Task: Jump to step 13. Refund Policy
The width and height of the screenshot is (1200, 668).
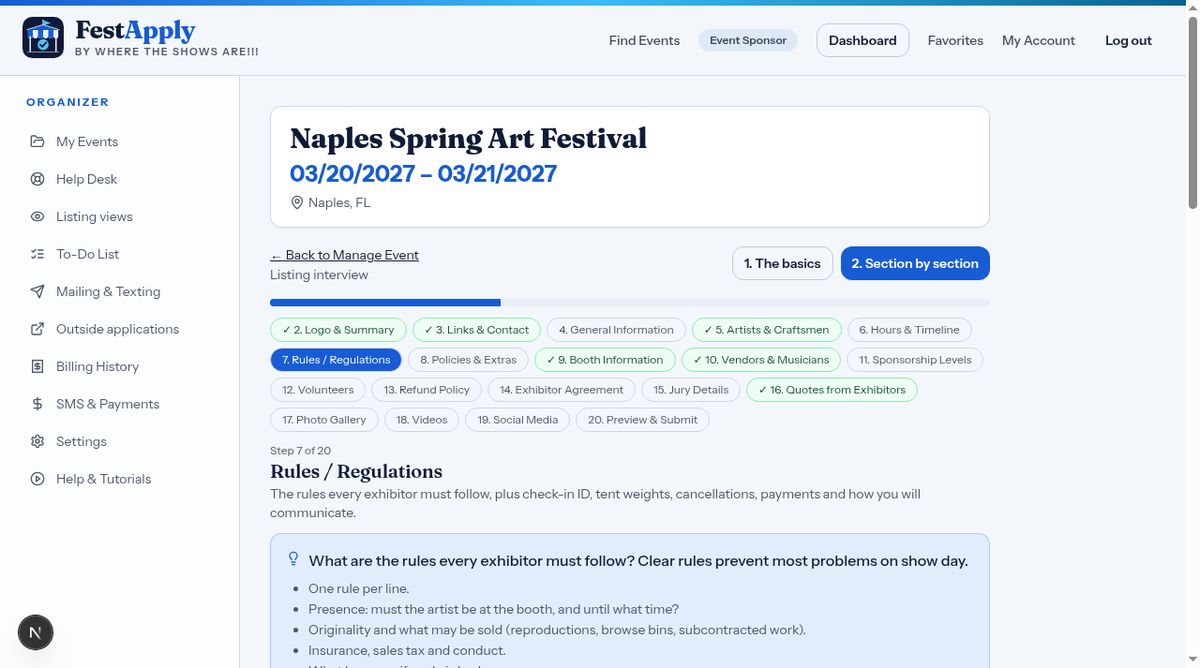Action: pos(426,390)
